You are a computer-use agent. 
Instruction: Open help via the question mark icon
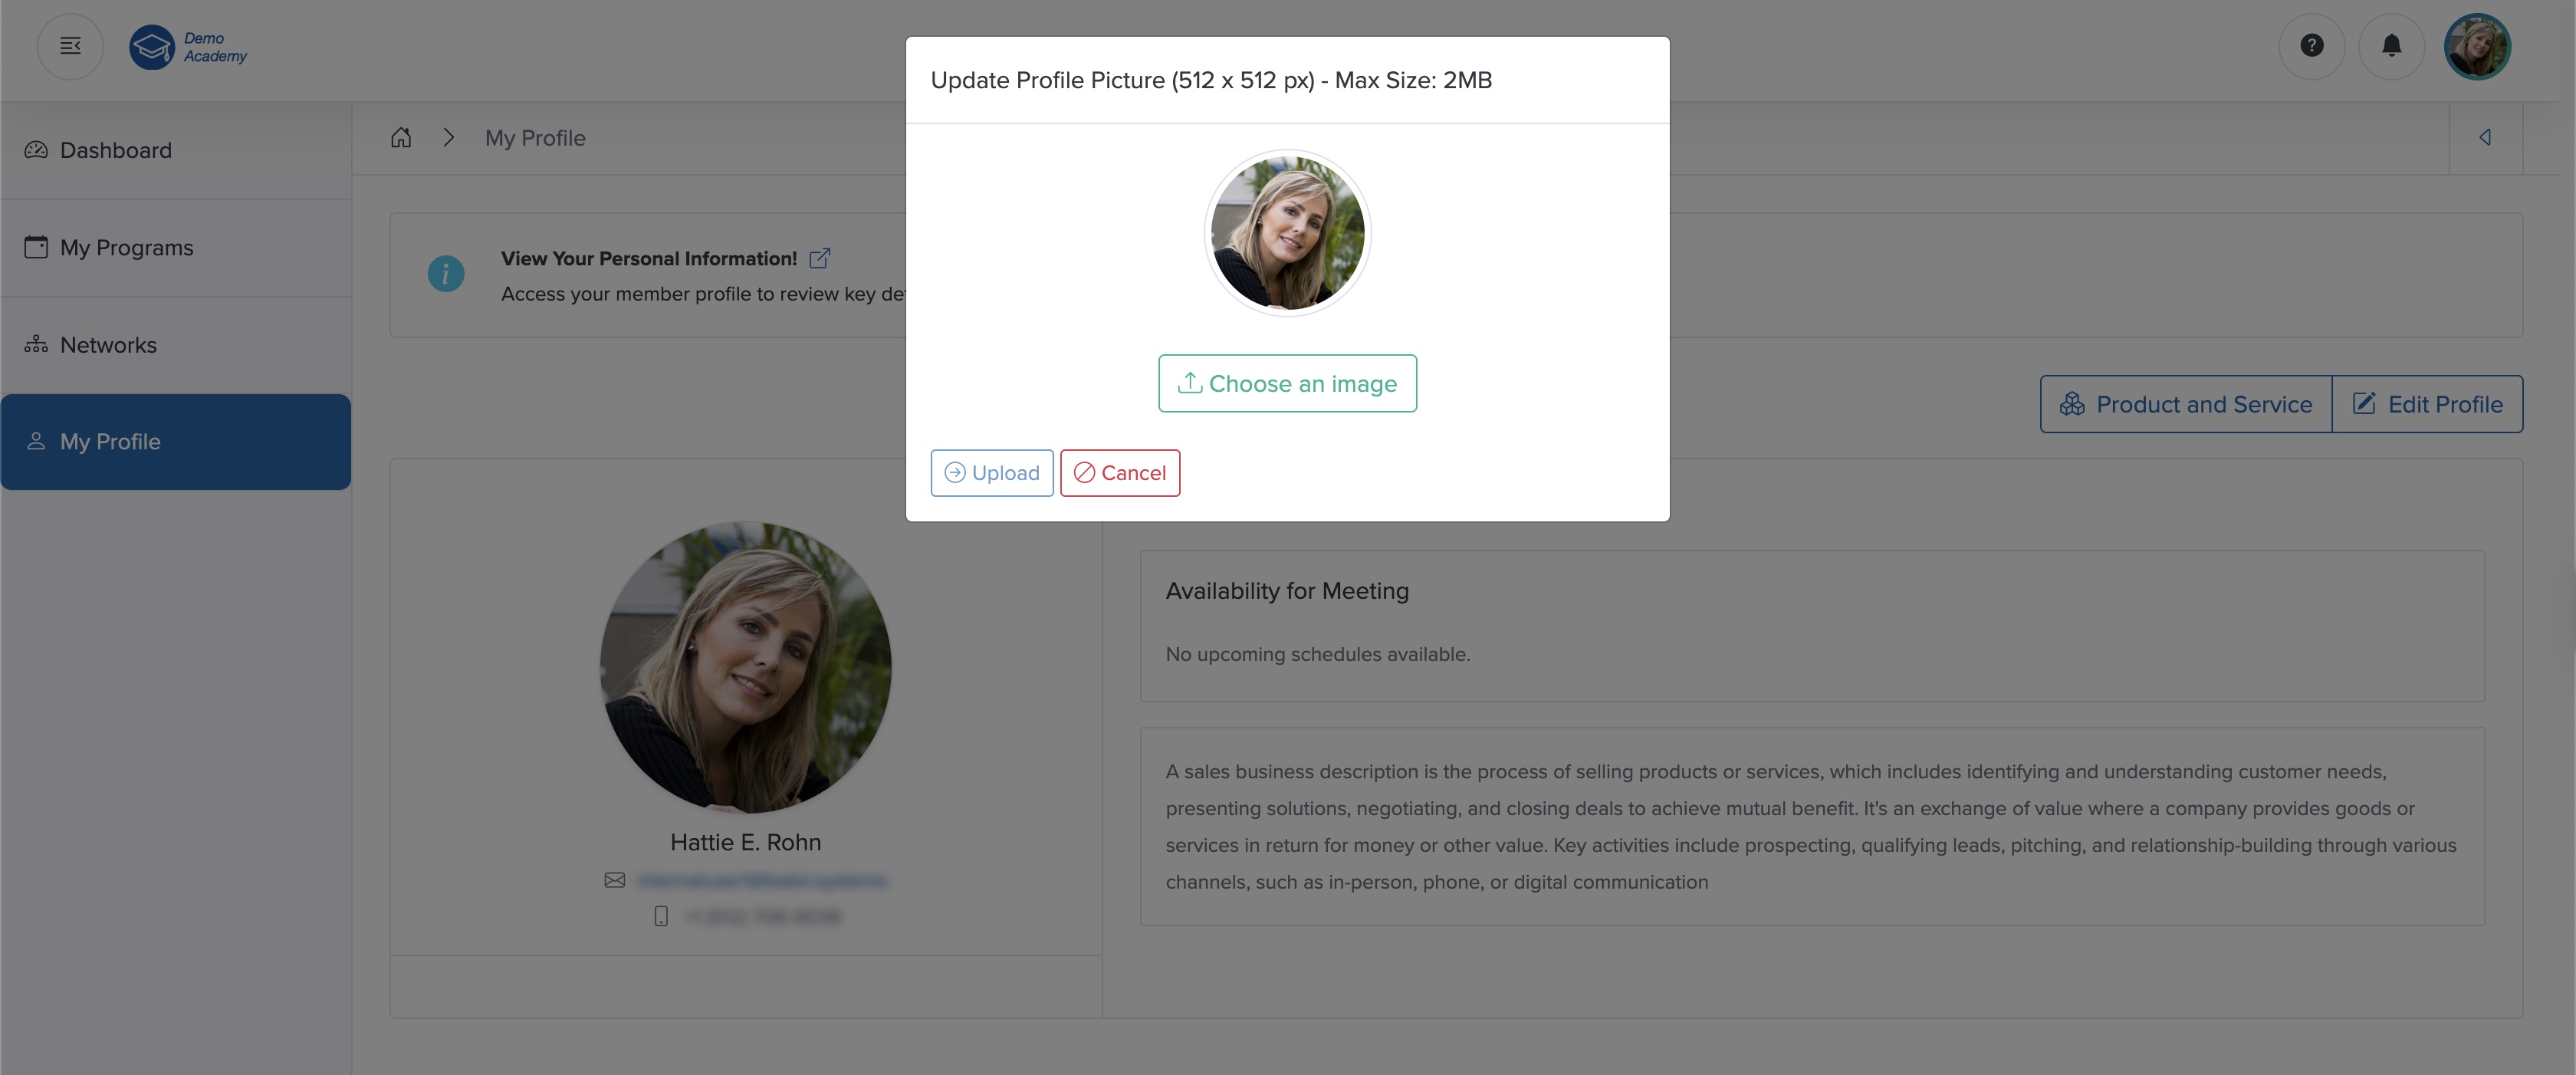[x=2311, y=46]
